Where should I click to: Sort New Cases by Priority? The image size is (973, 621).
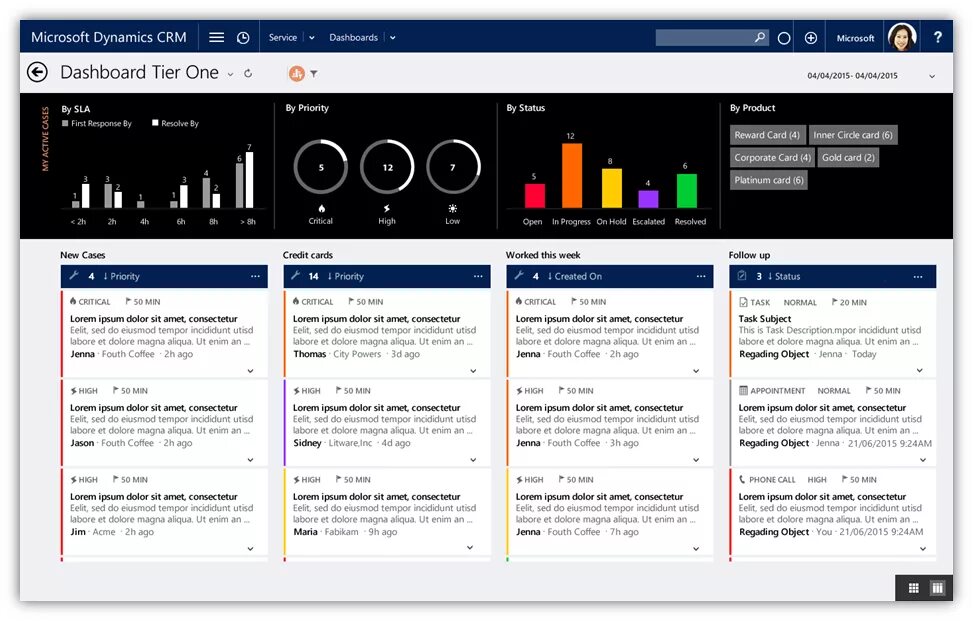121,276
